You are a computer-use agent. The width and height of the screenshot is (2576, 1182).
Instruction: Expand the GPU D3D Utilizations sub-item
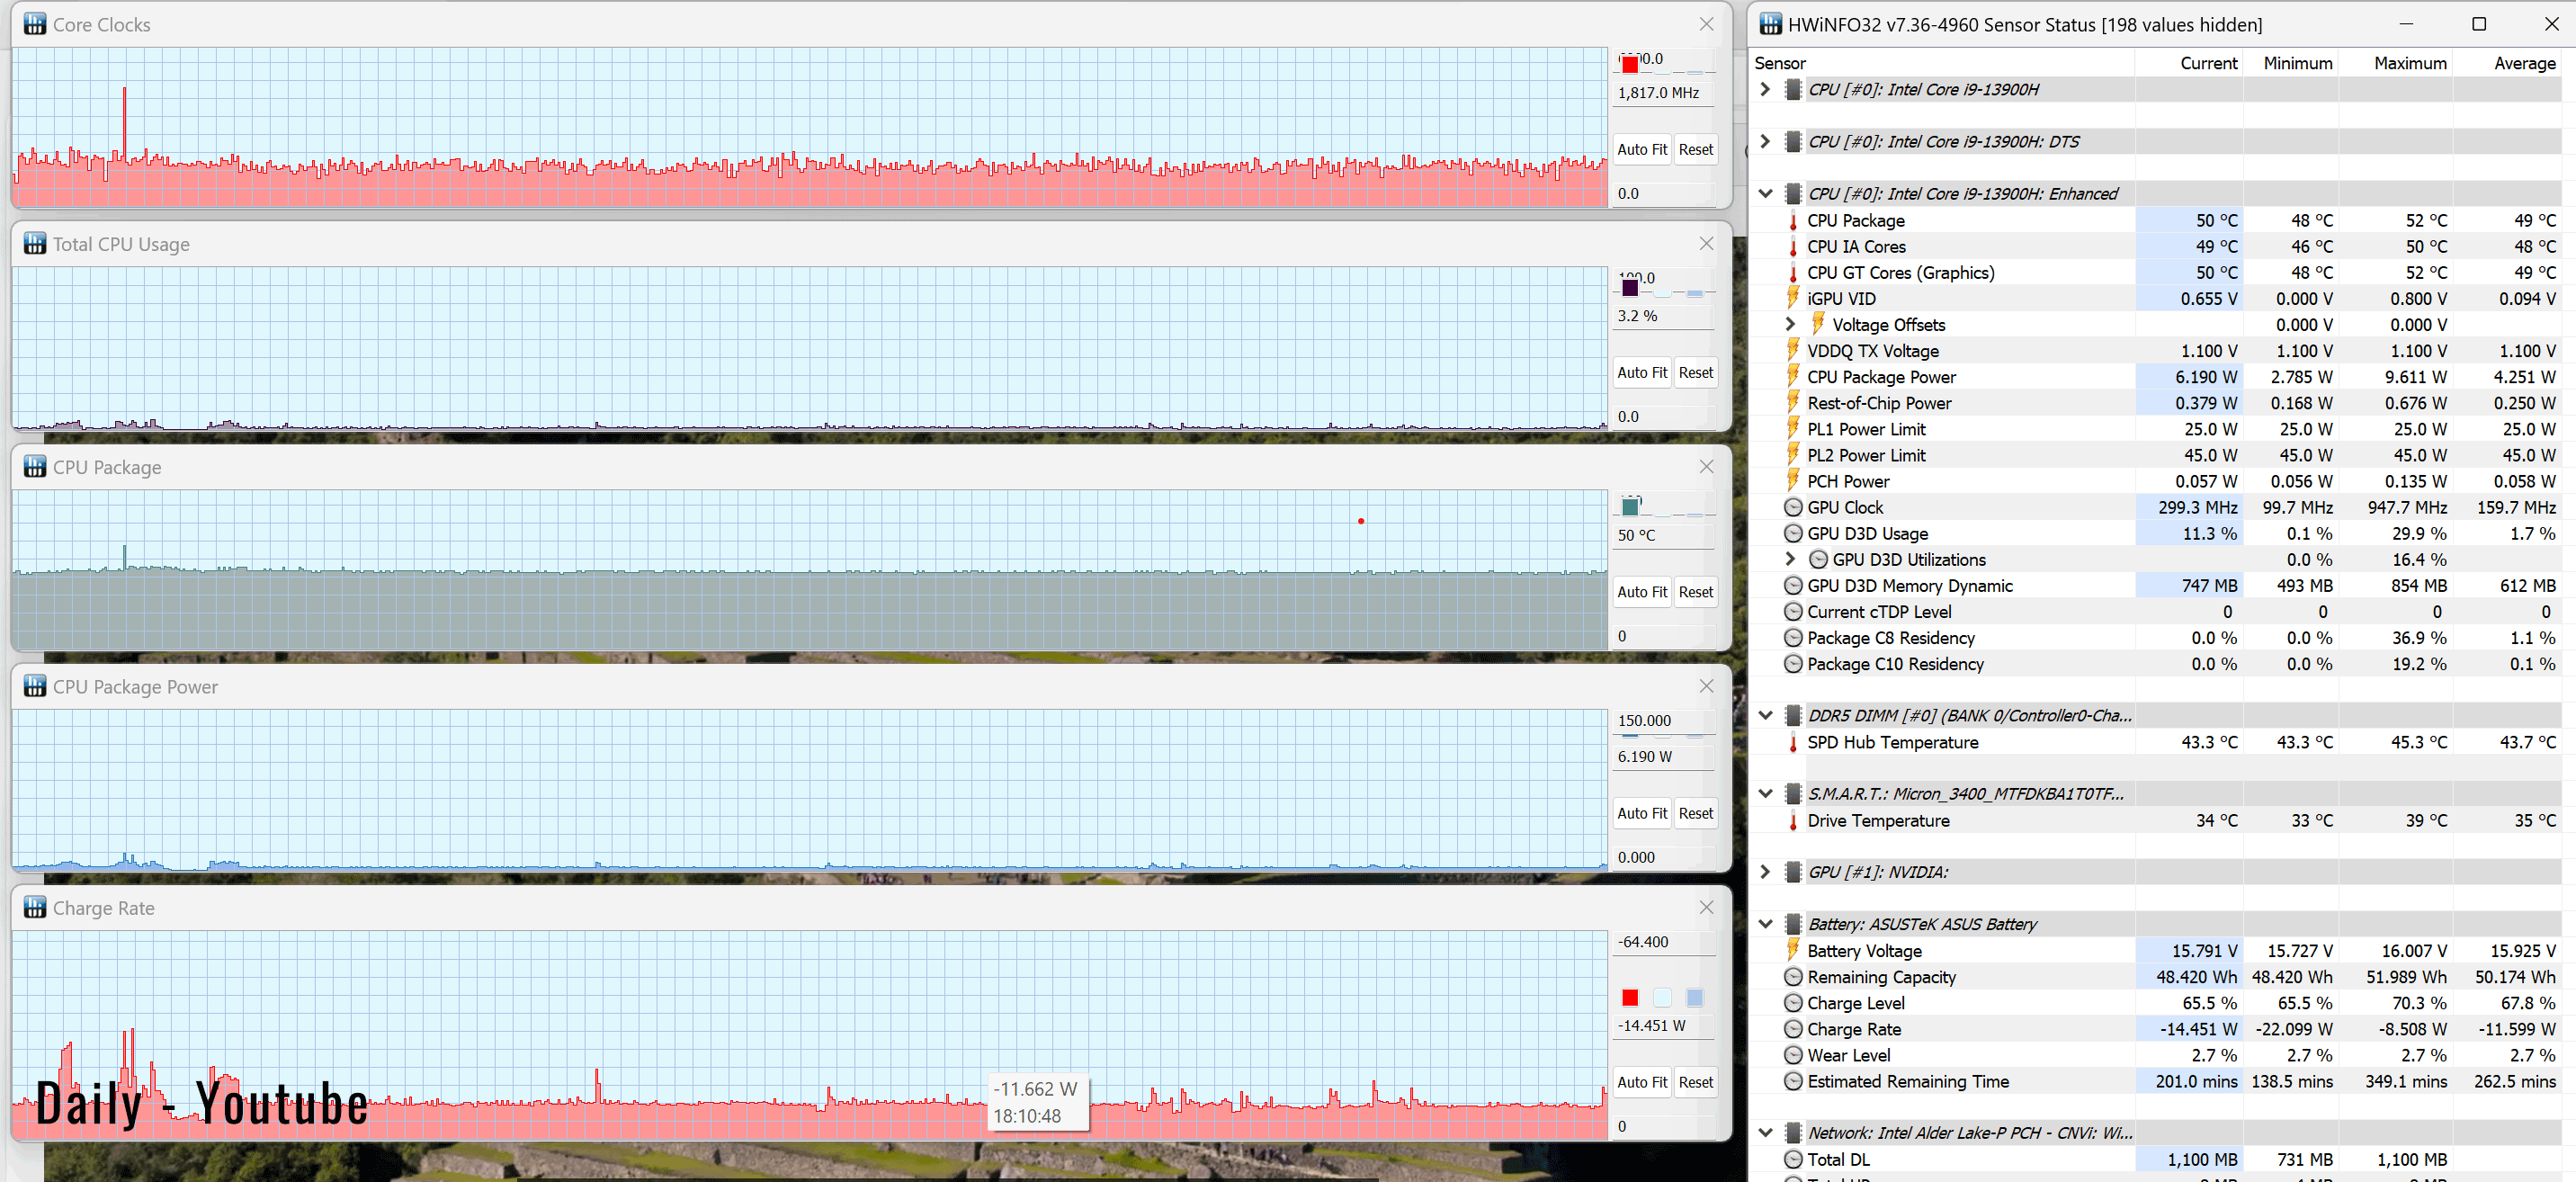click(1791, 559)
